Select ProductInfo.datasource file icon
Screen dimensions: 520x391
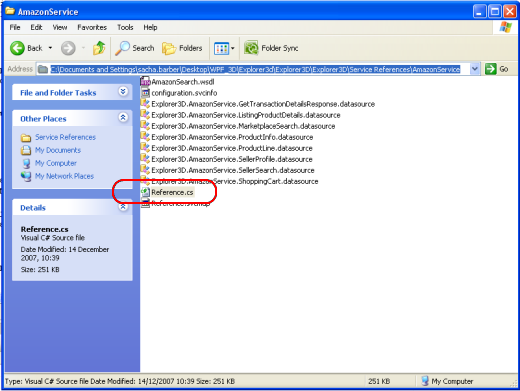point(145,136)
